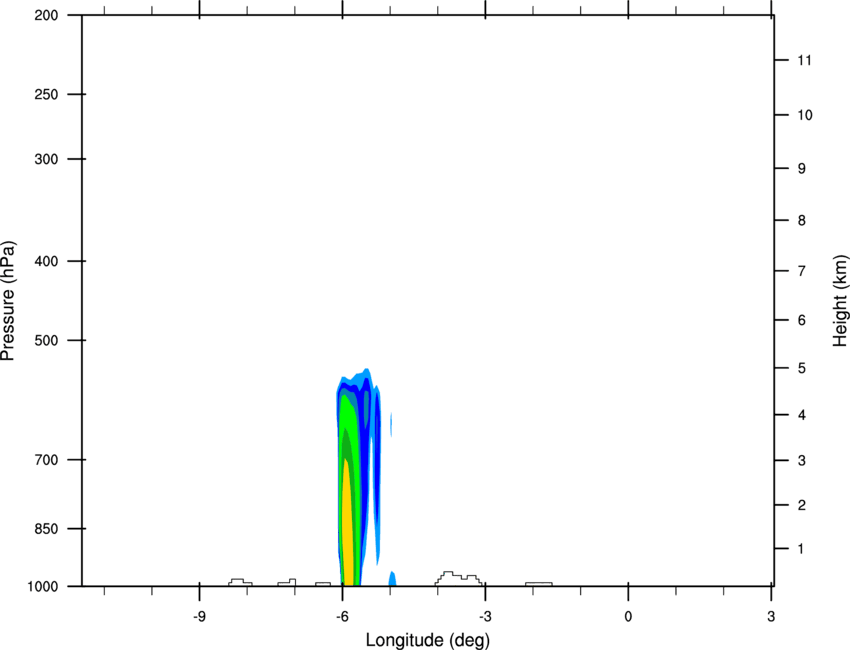Click the 300 pressure tick label
This screenshot has width=850, height=650.
pos(46,159)
